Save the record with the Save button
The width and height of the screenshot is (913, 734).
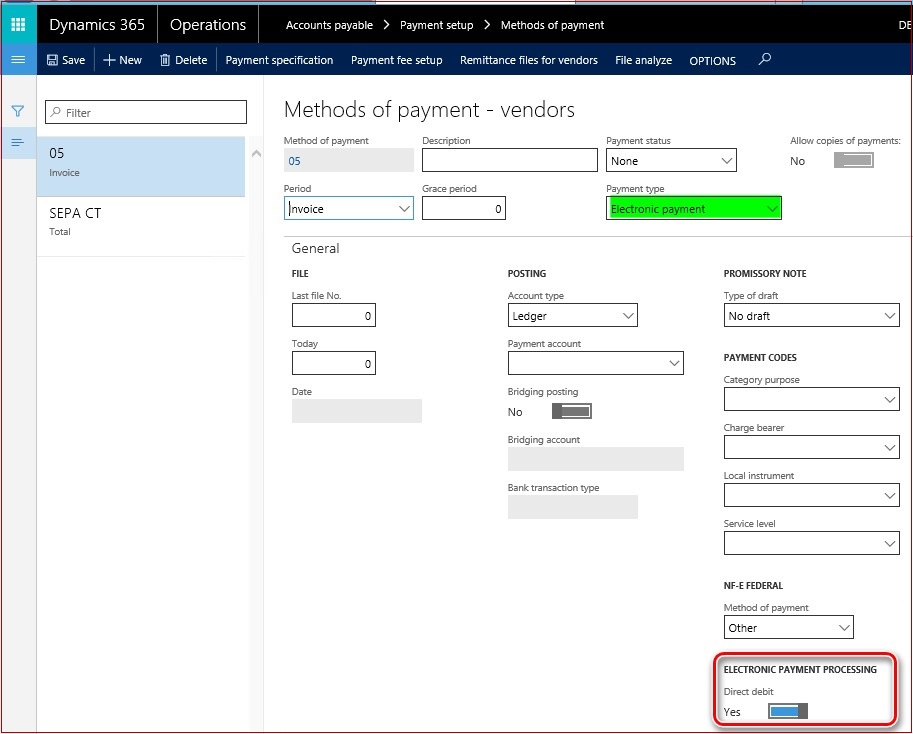pos(66,60)
